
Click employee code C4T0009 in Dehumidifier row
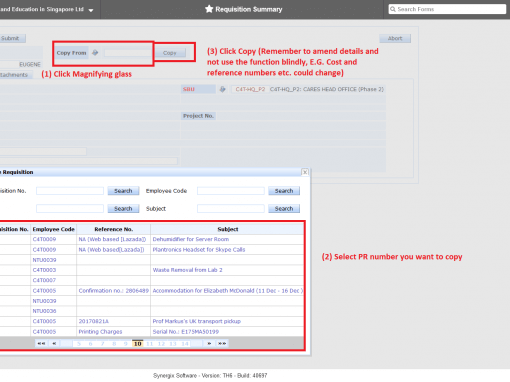point(44,239)
